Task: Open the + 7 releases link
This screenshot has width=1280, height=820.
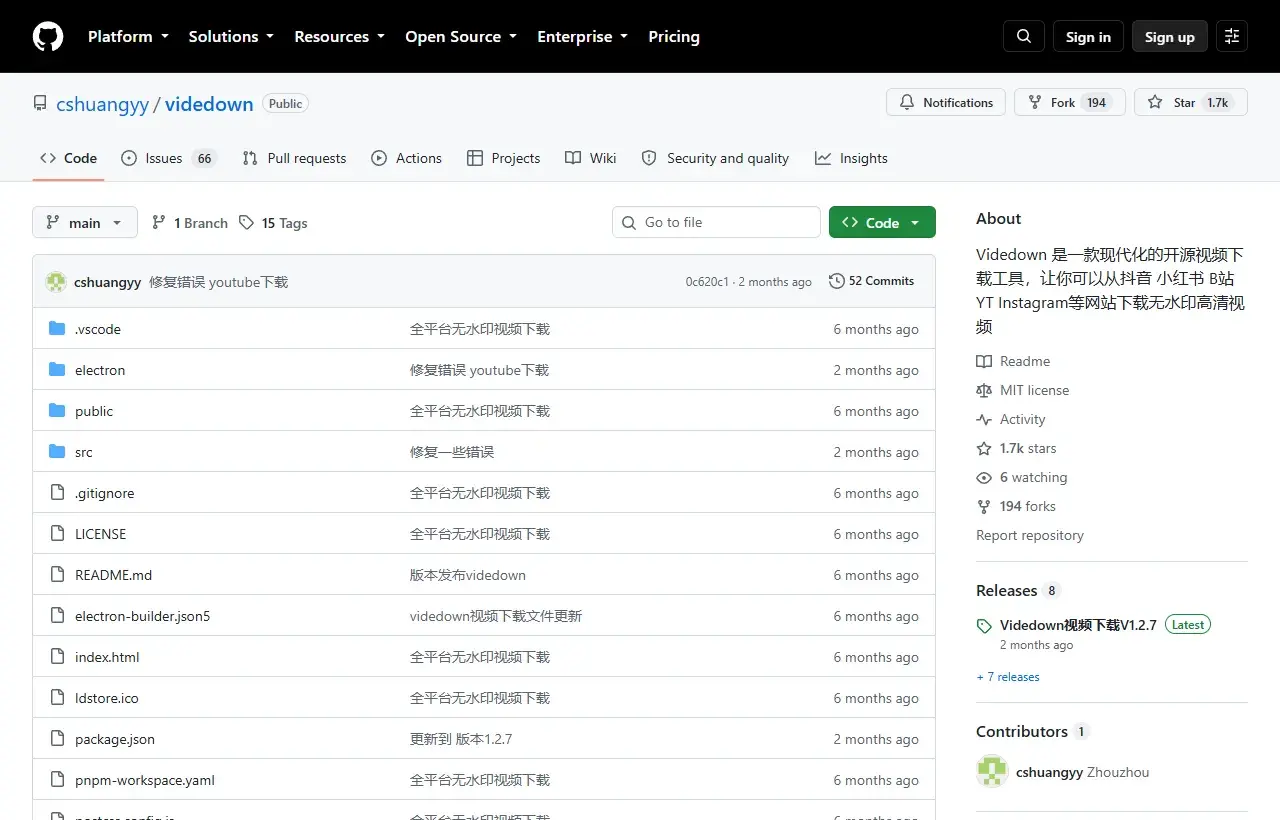Action: 1008,677
